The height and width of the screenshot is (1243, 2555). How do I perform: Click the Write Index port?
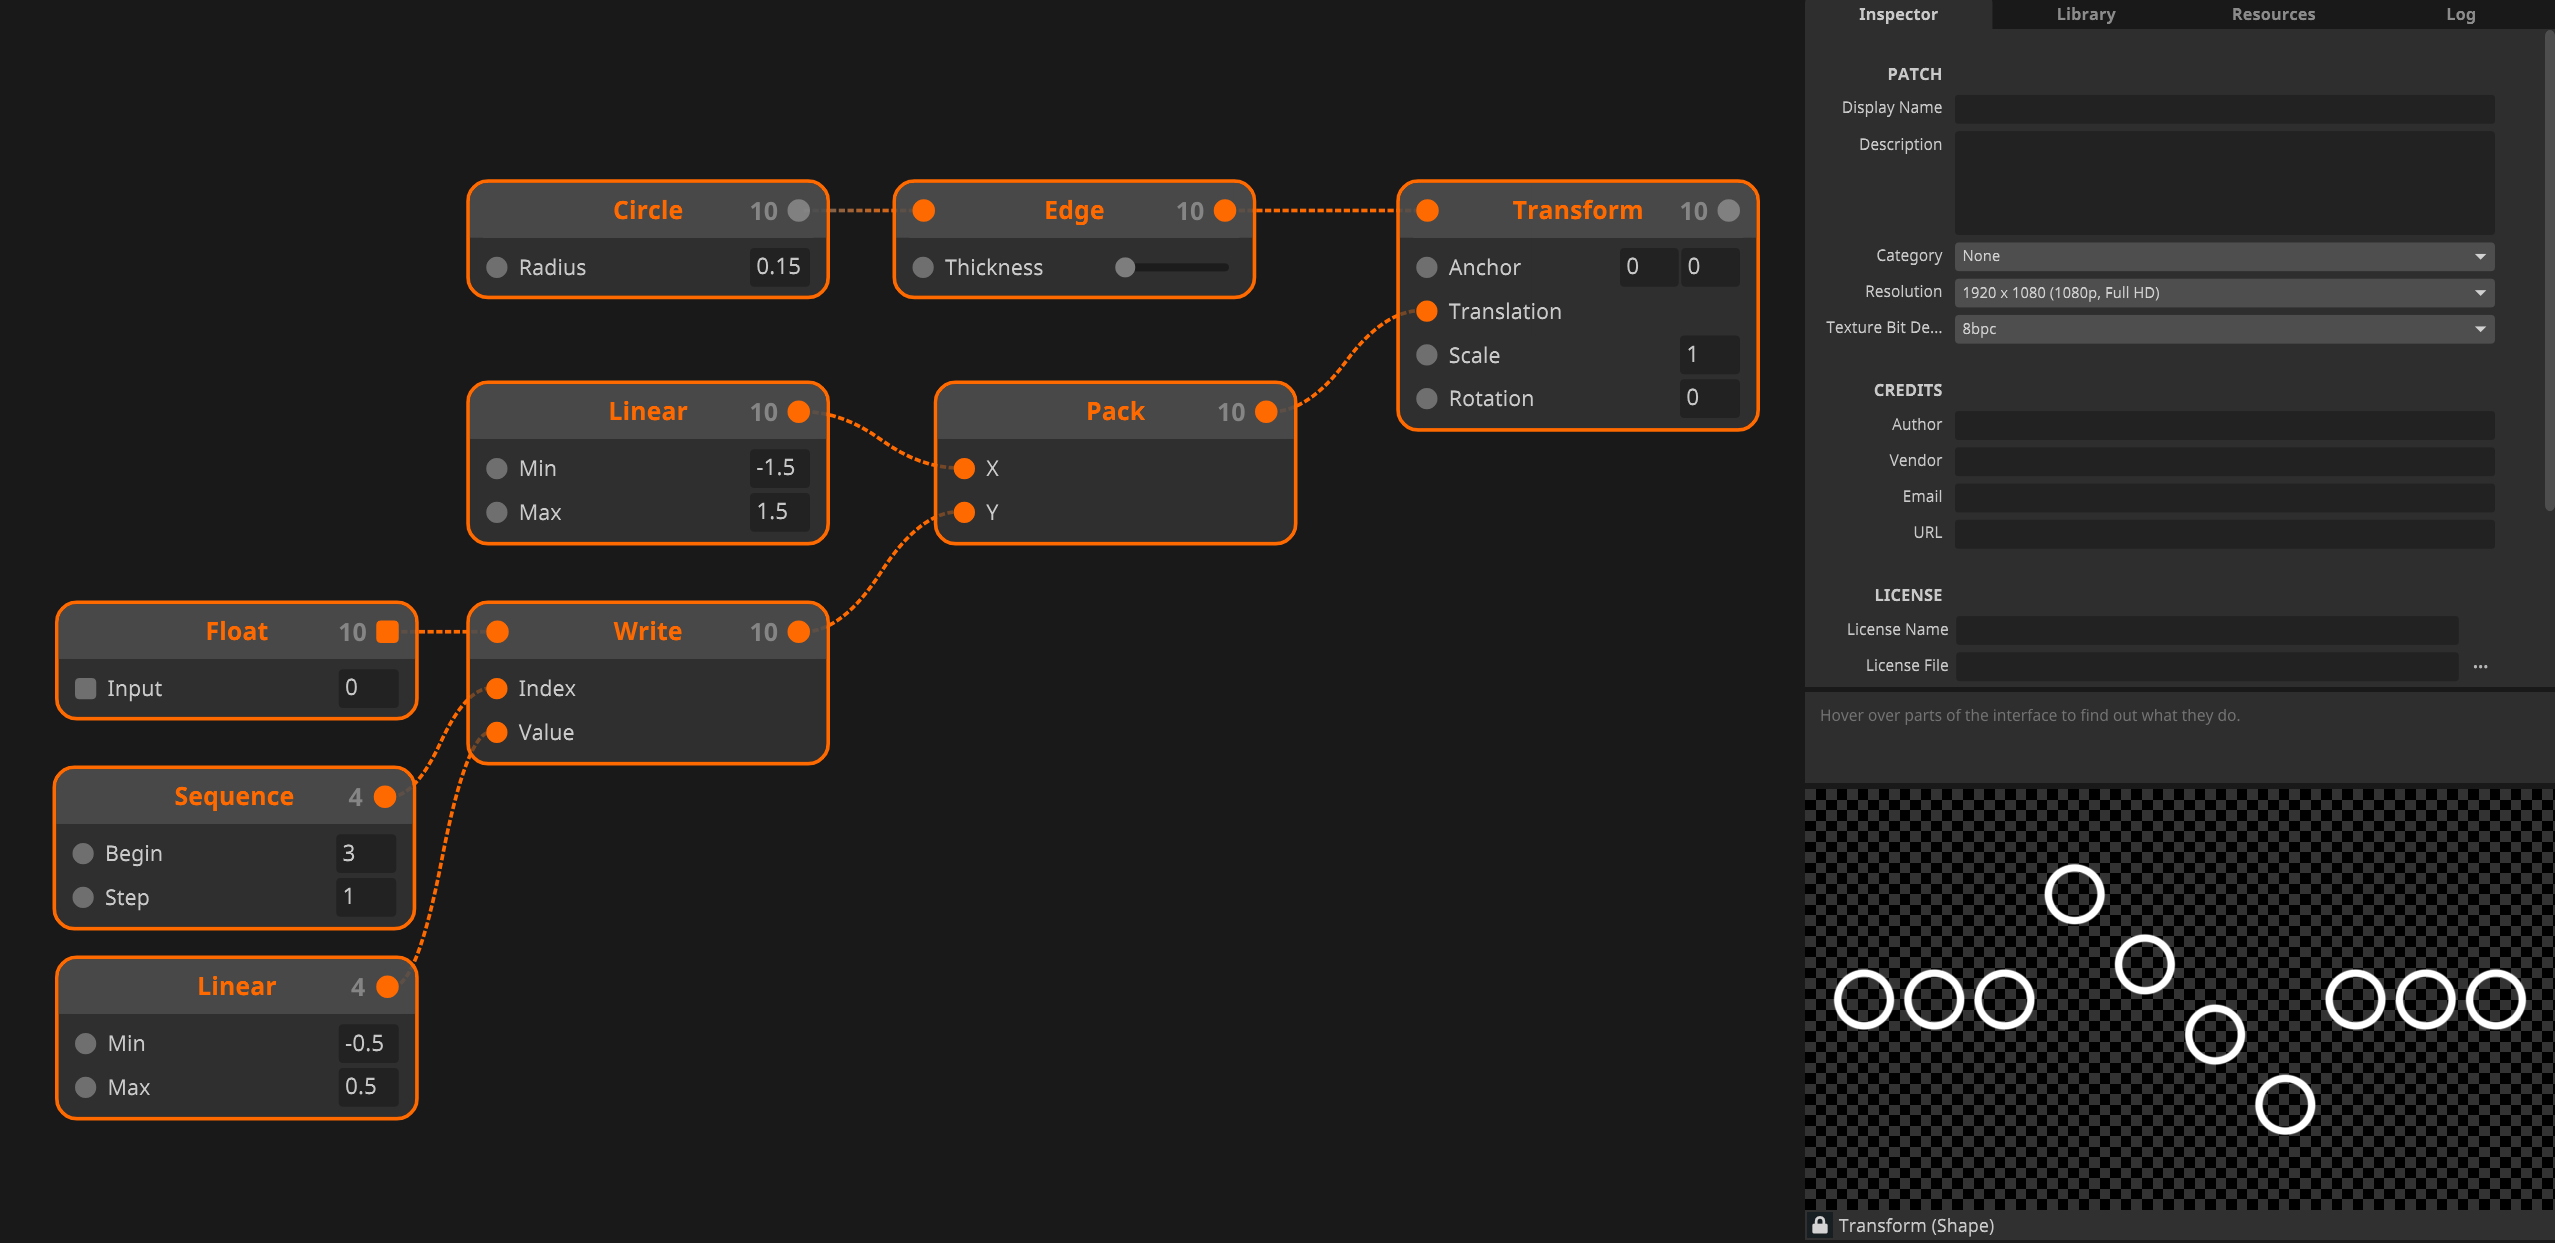pyautogui.click(x=497, y=688)
